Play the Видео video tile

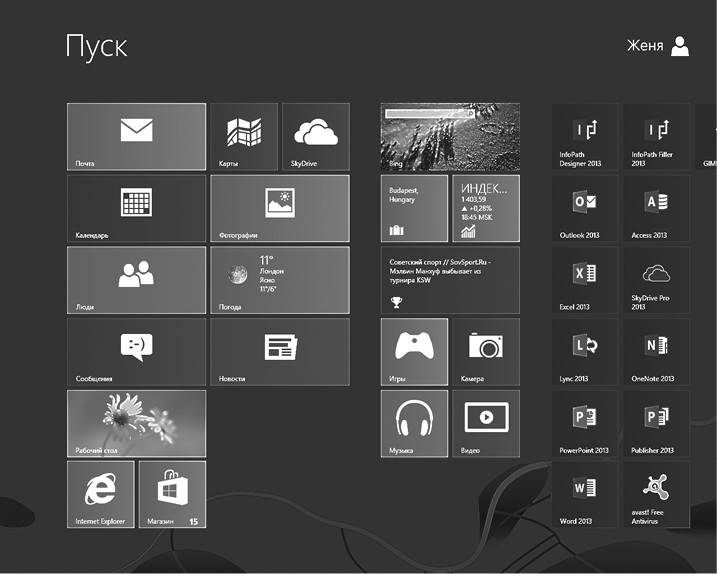coord(486,423)
